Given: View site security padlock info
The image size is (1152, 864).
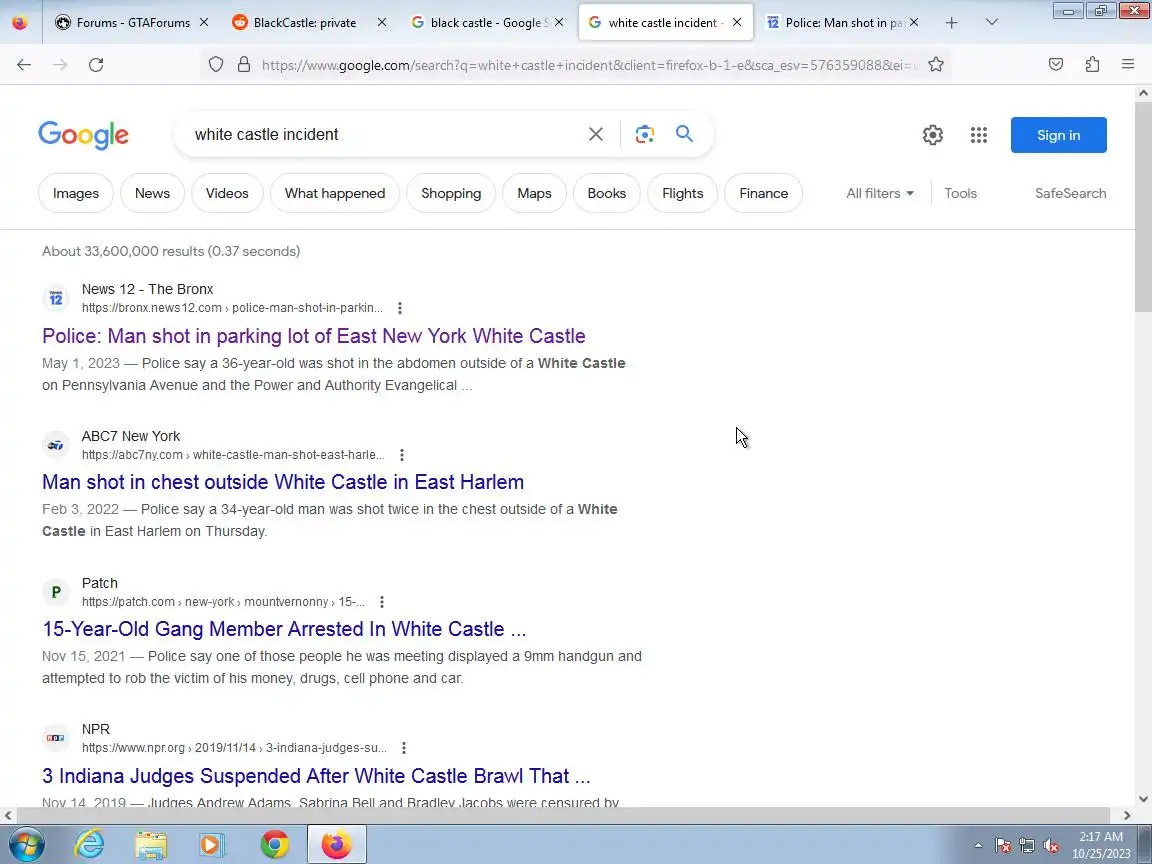Looking at the screenshot, I should pyautogui.click(x=244, y=65).
